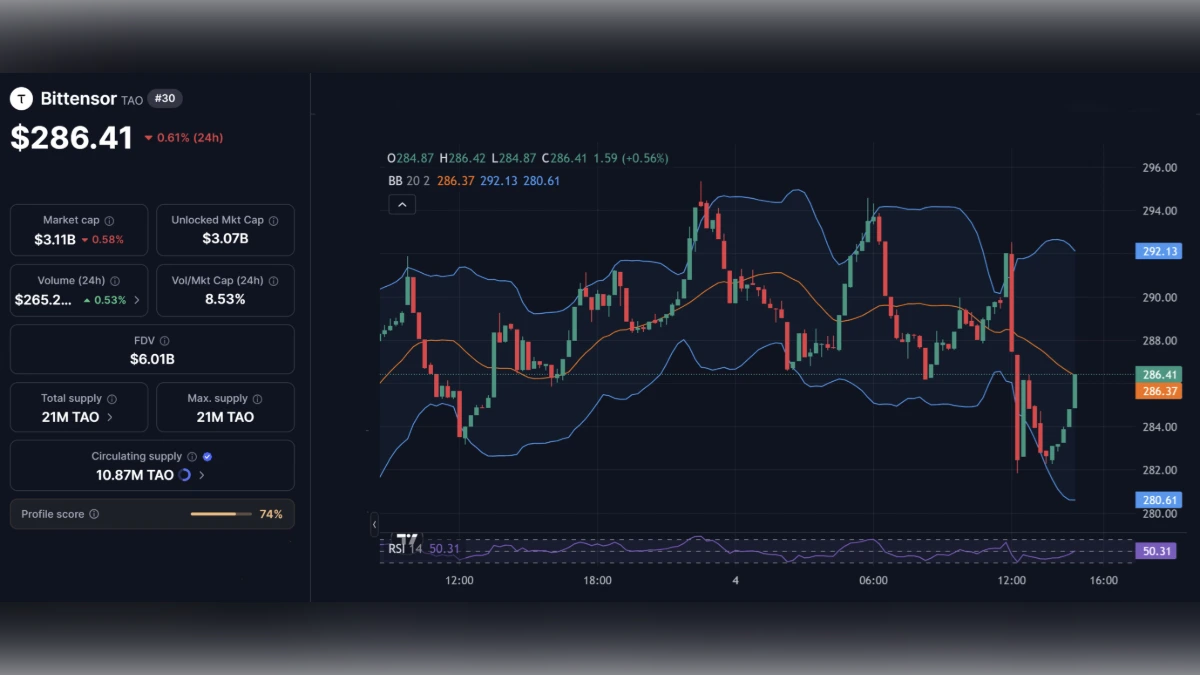Open the FDV info icon
Image resolution: width=1200 pixels, height=675 pixels.
click(x=165, y=341)
